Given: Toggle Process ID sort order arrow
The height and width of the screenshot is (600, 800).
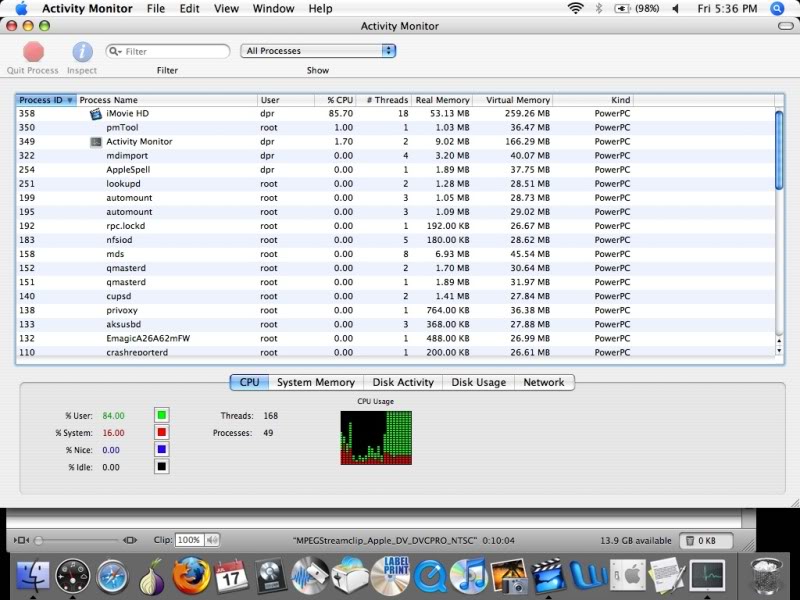Looking at the screenshot, I should point(70,100).
